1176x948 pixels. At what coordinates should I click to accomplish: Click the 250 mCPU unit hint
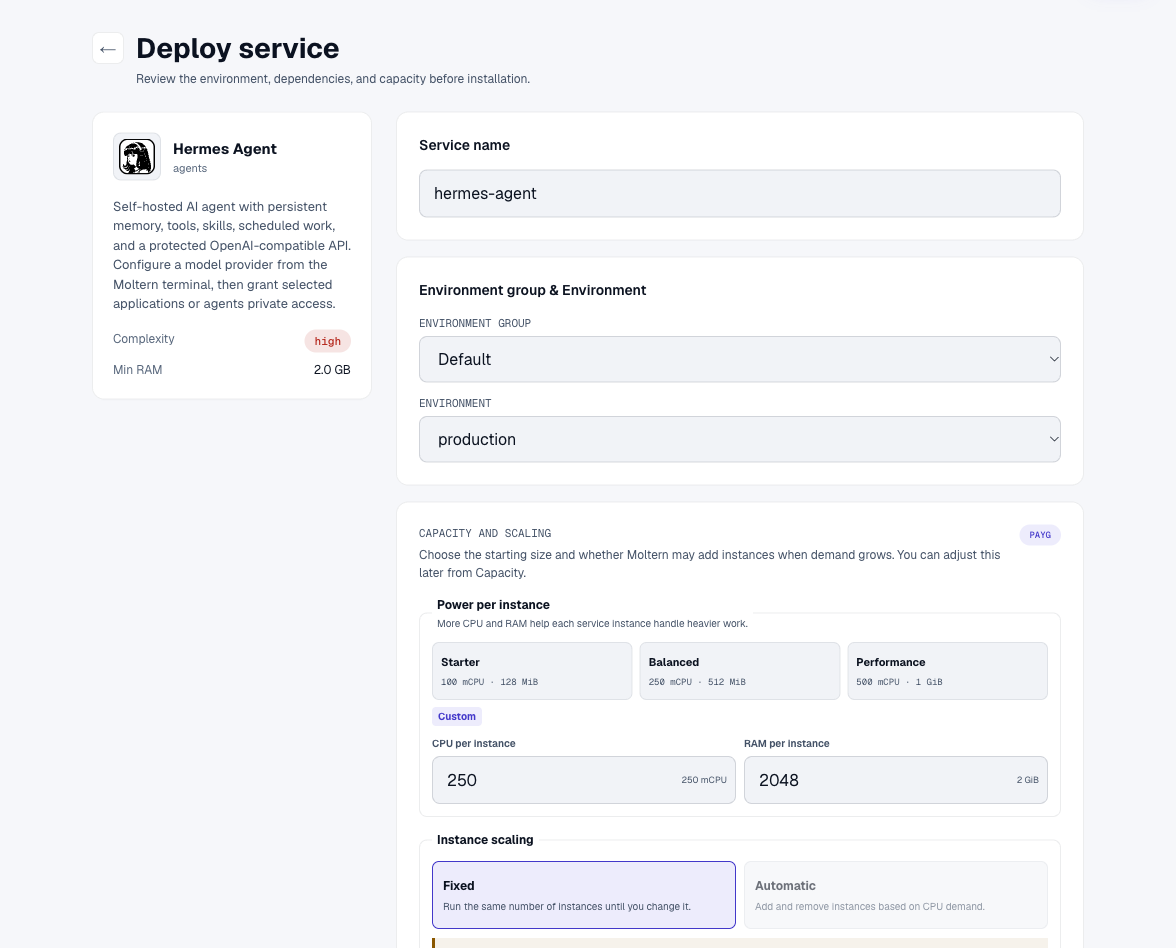pos(704,780)
